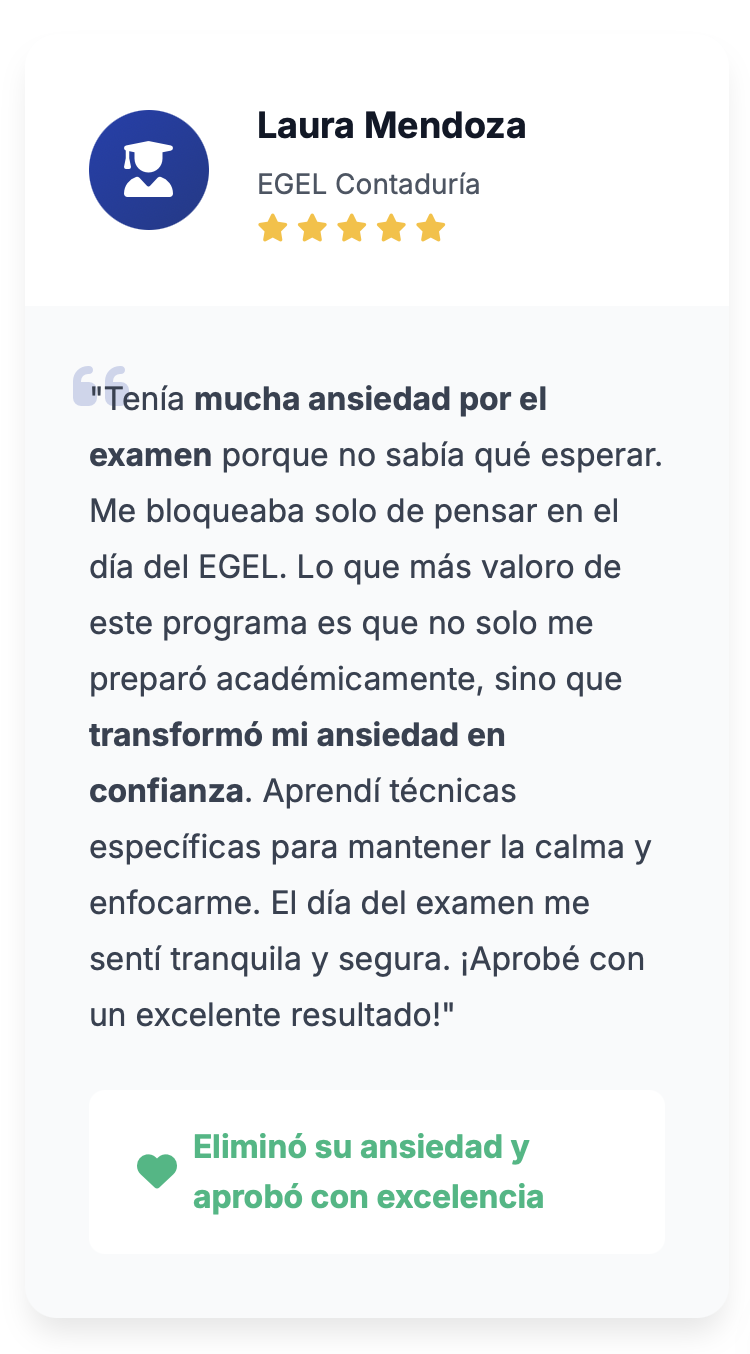
Task: Click bold text "mucha ansiedad por el"
Action: [370, 400]
